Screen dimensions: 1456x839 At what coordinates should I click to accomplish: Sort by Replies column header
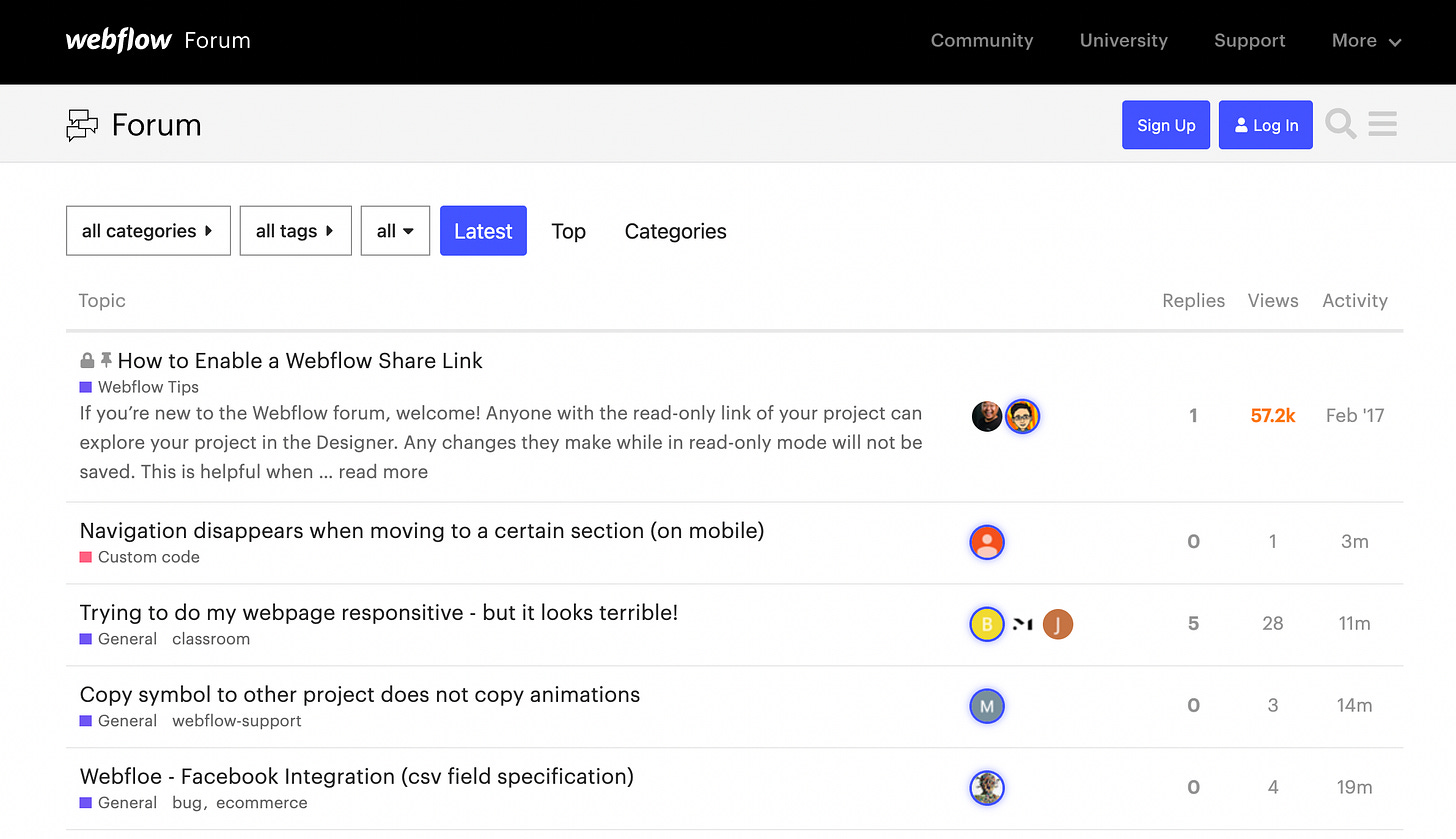[x=1193, y=301]
